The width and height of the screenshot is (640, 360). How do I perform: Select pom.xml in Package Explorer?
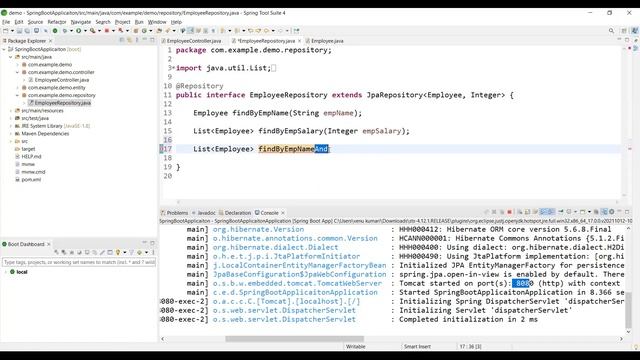coord(31,180)
